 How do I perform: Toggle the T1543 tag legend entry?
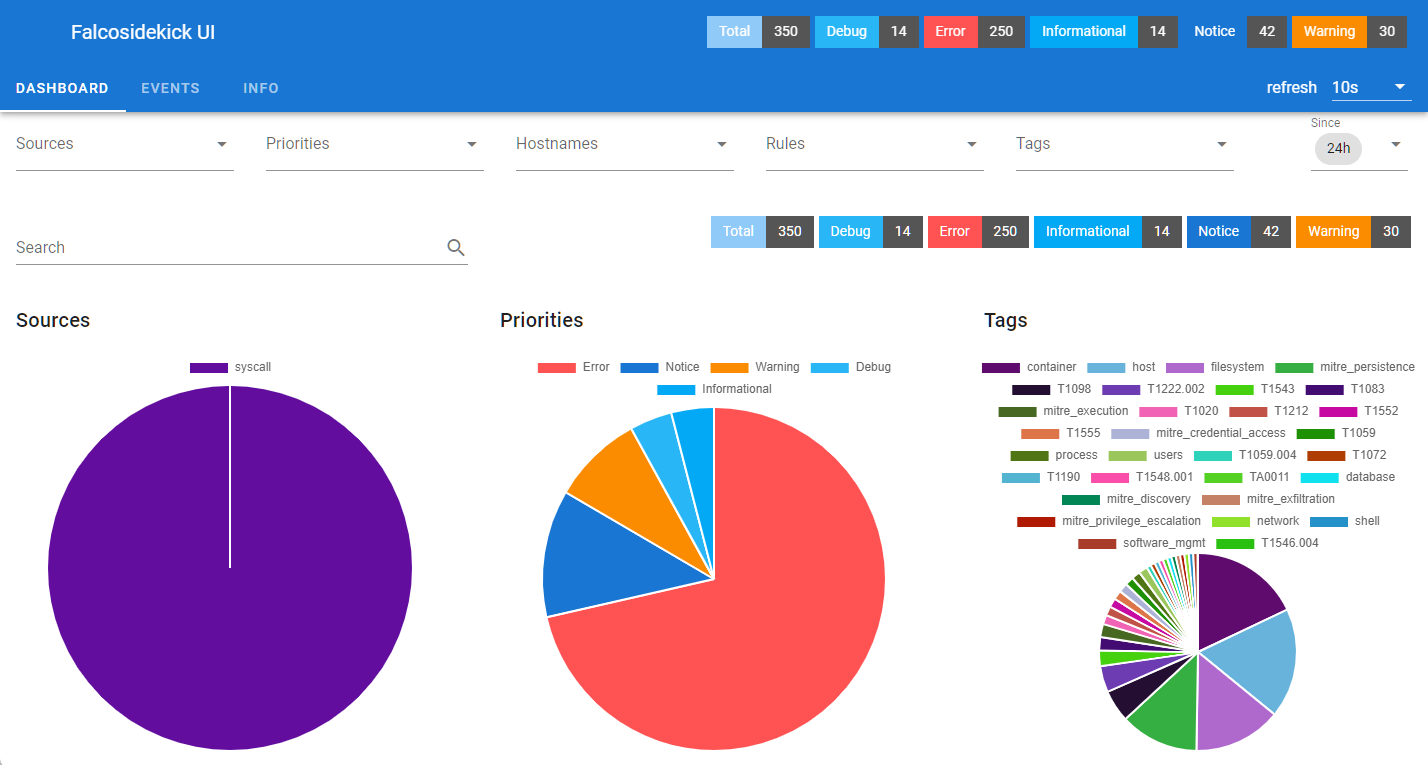coord(1255,389)
